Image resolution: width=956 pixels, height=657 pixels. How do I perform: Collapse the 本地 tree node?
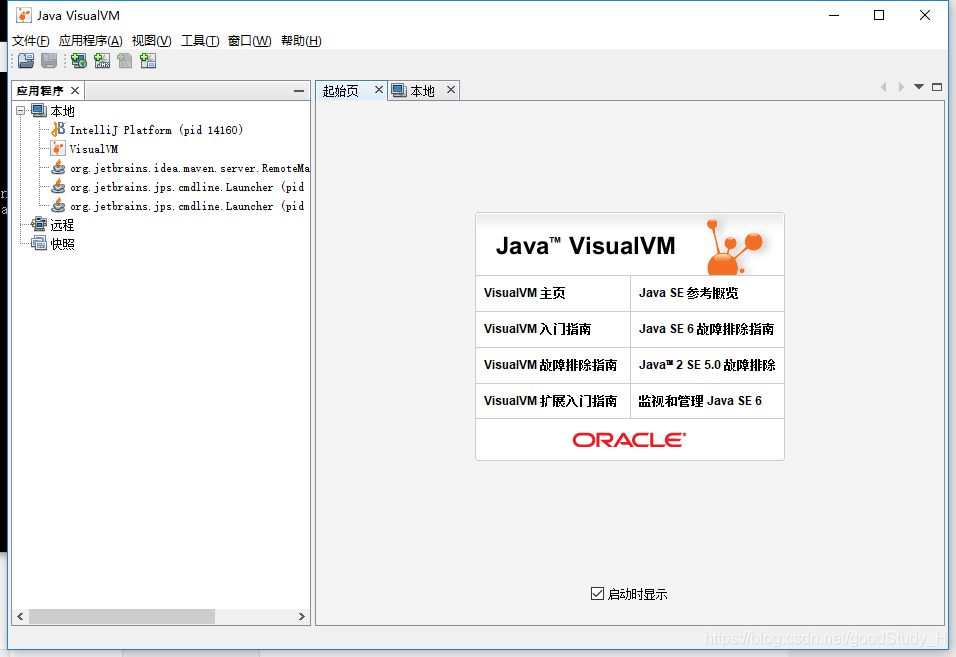[x=21, y=110]
